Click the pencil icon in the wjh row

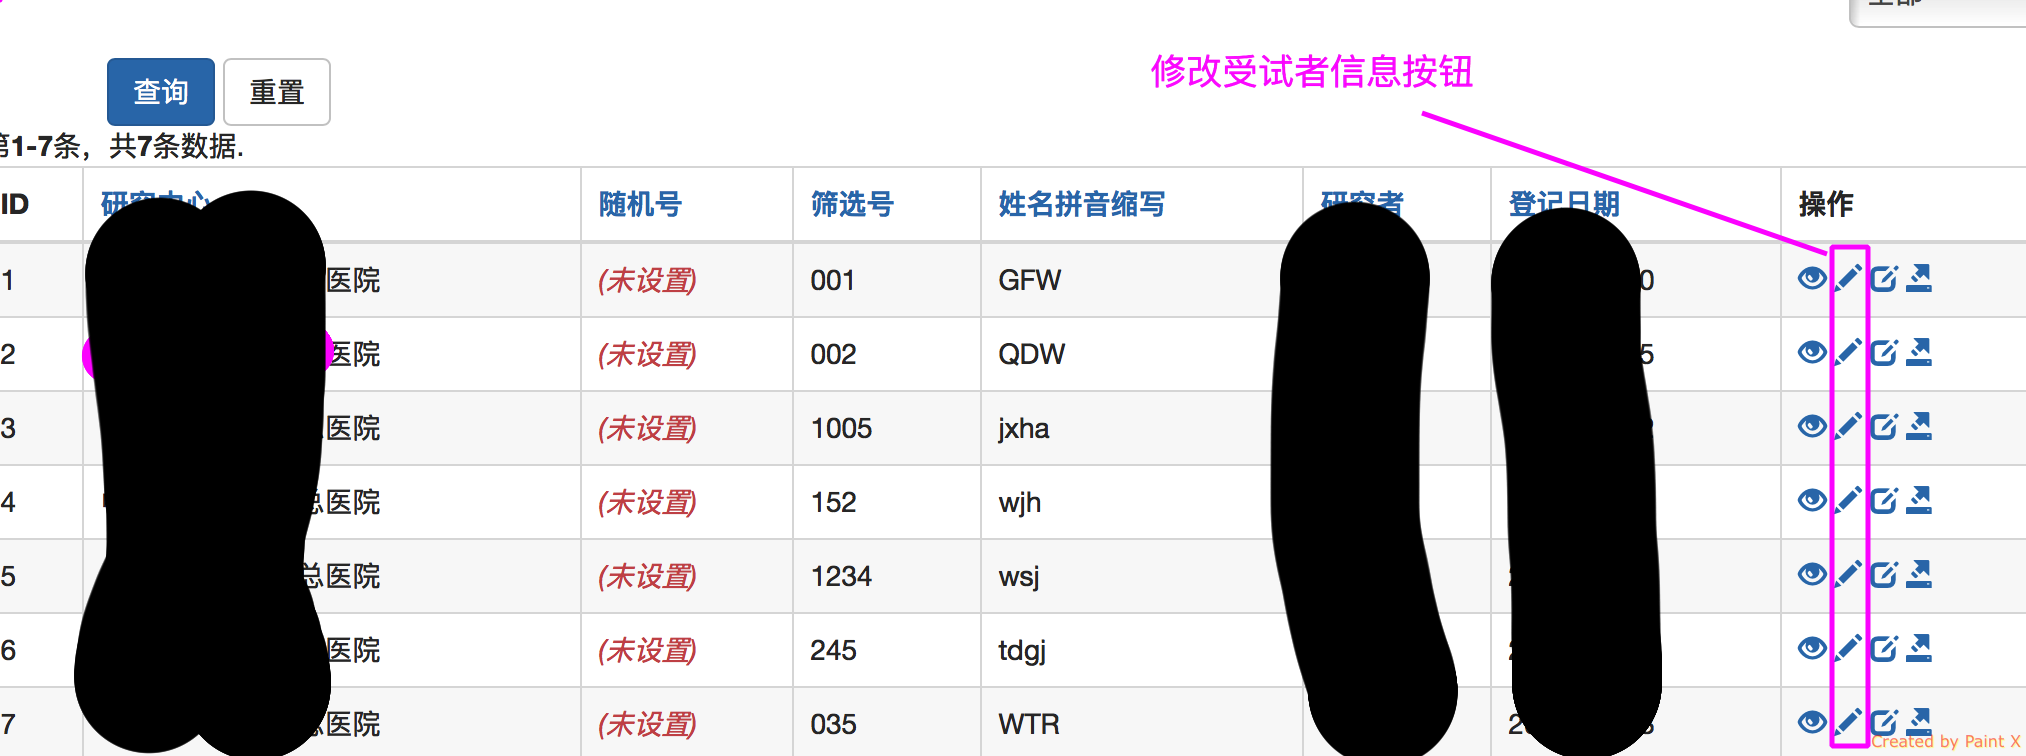tap(1848, 500)
